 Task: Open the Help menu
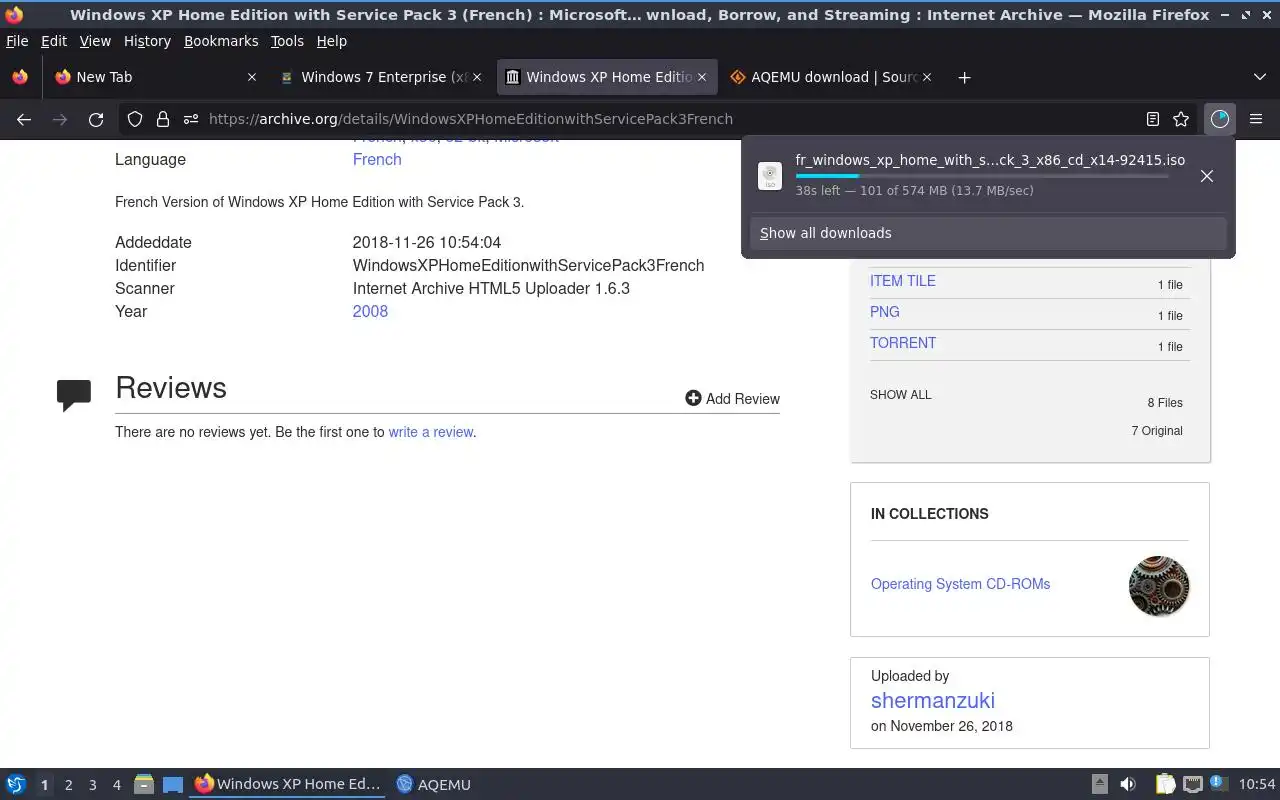click(x=331, y=41)
